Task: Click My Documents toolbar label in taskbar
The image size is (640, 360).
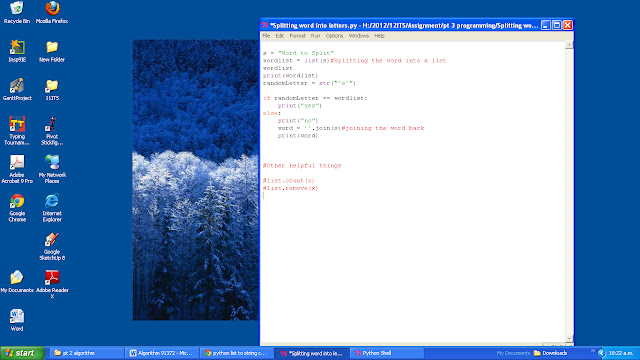Action: click(513, 353)
